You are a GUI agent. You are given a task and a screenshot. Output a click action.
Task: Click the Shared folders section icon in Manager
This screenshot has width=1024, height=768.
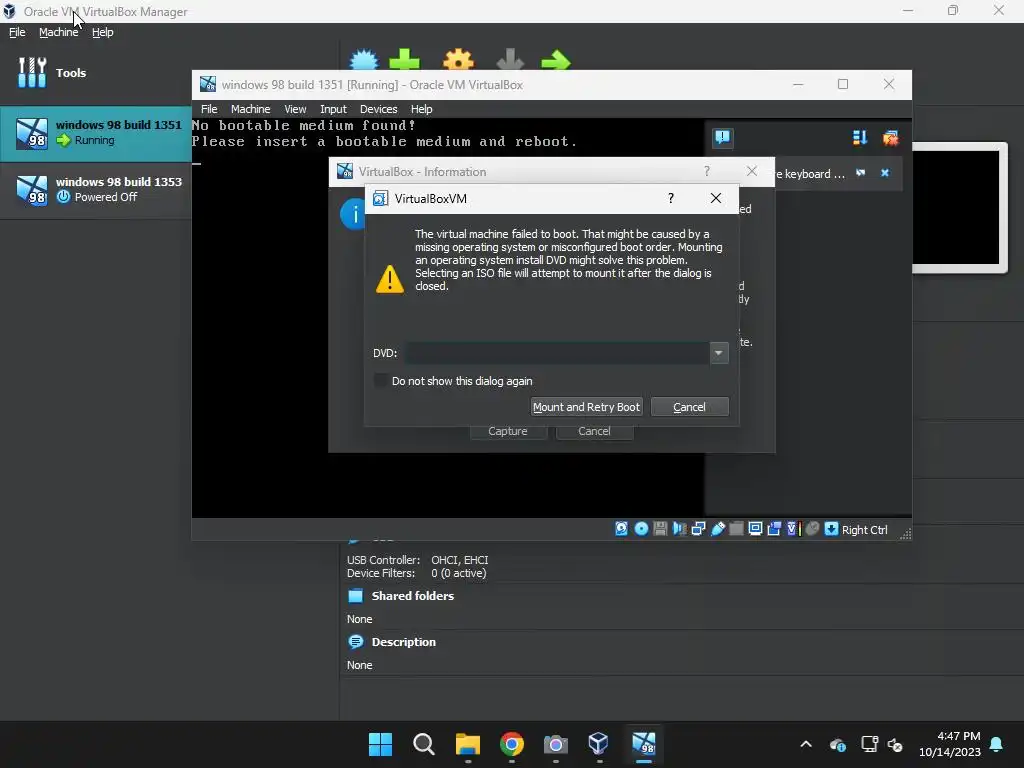(355, 596)
